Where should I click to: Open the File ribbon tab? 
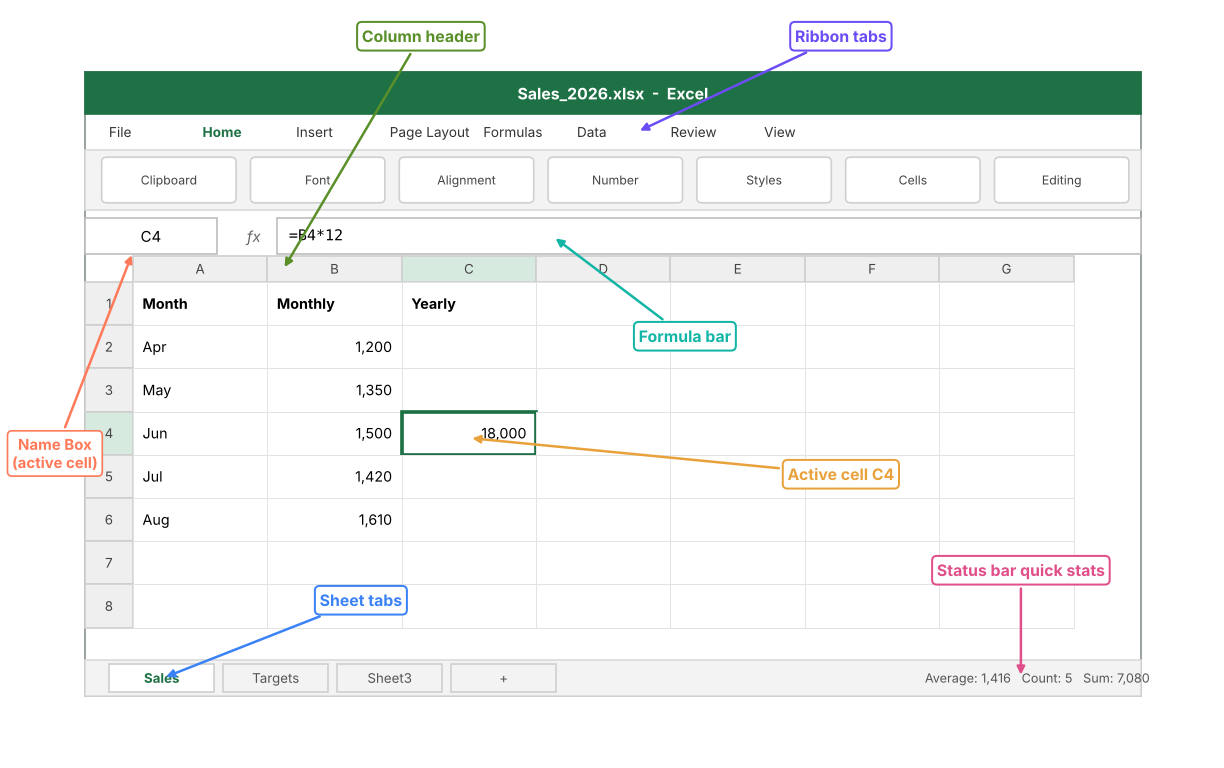120,132
